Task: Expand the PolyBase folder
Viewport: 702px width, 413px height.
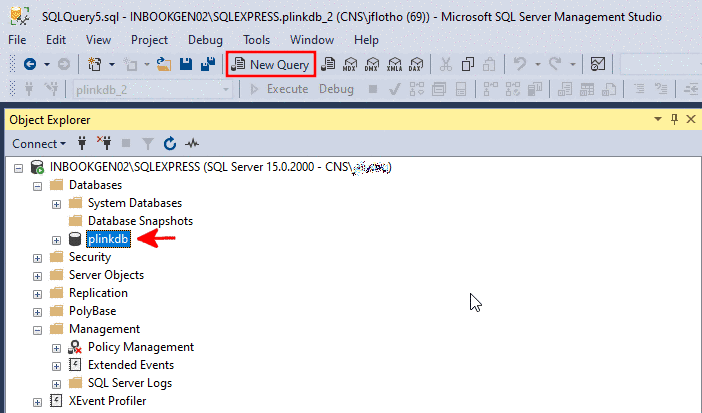Action: click(38, 312)
